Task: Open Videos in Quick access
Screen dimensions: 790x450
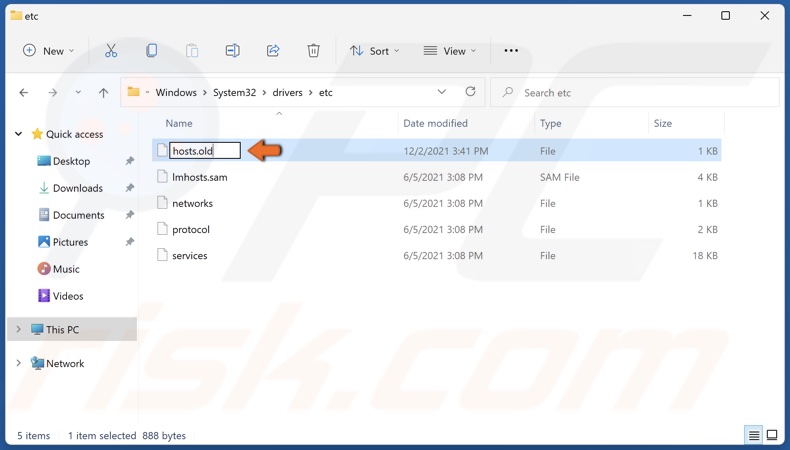Action: [68, 296]
